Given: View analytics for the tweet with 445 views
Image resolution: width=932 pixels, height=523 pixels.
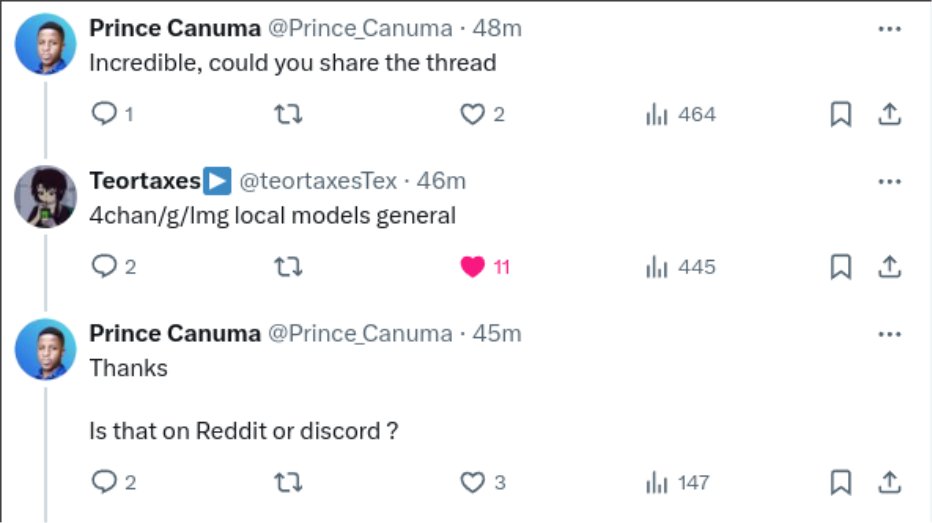Looking at the screenshot, I should 657,267.
